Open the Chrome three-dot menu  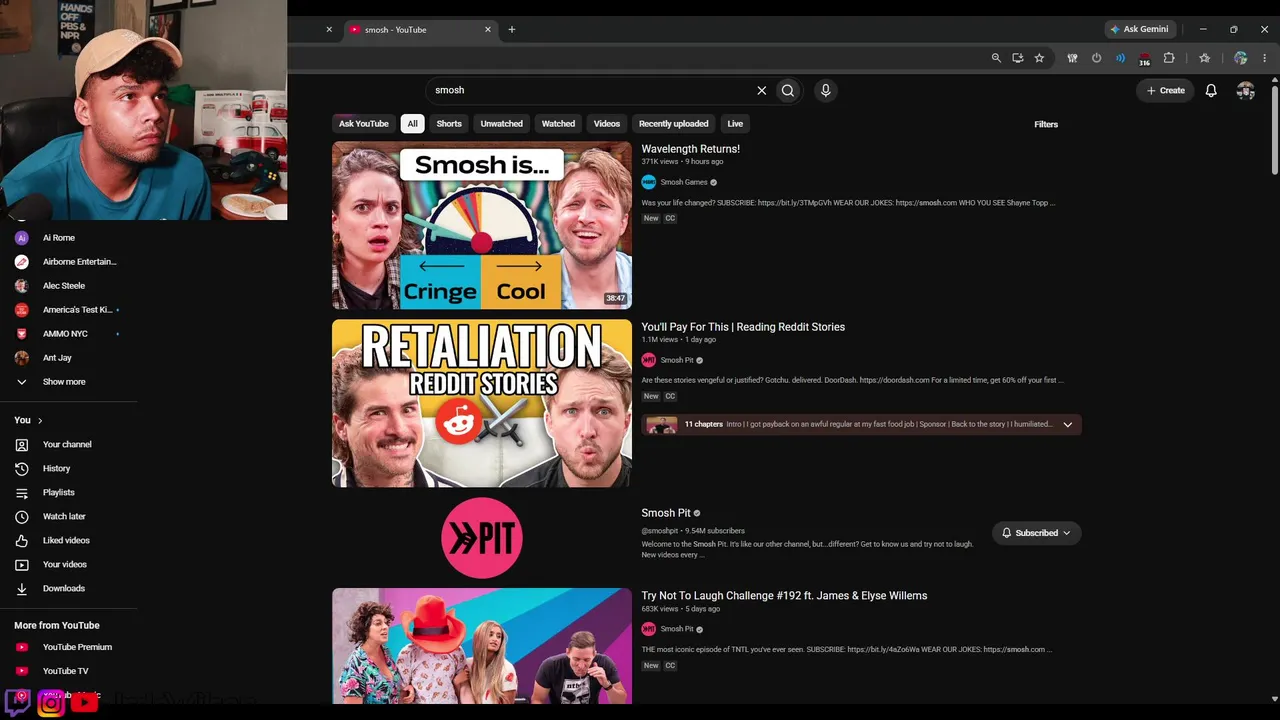(x=1266, y=58)
